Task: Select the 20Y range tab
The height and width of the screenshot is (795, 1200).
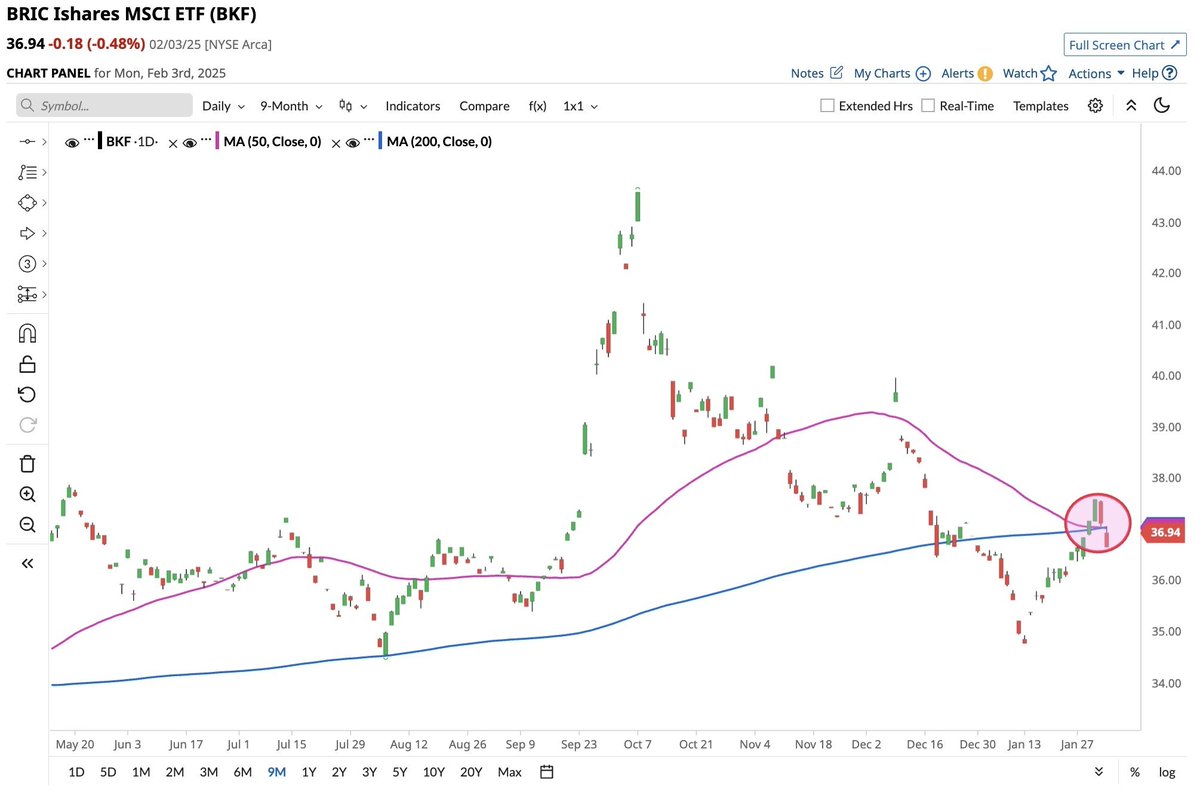Action: 470,772
